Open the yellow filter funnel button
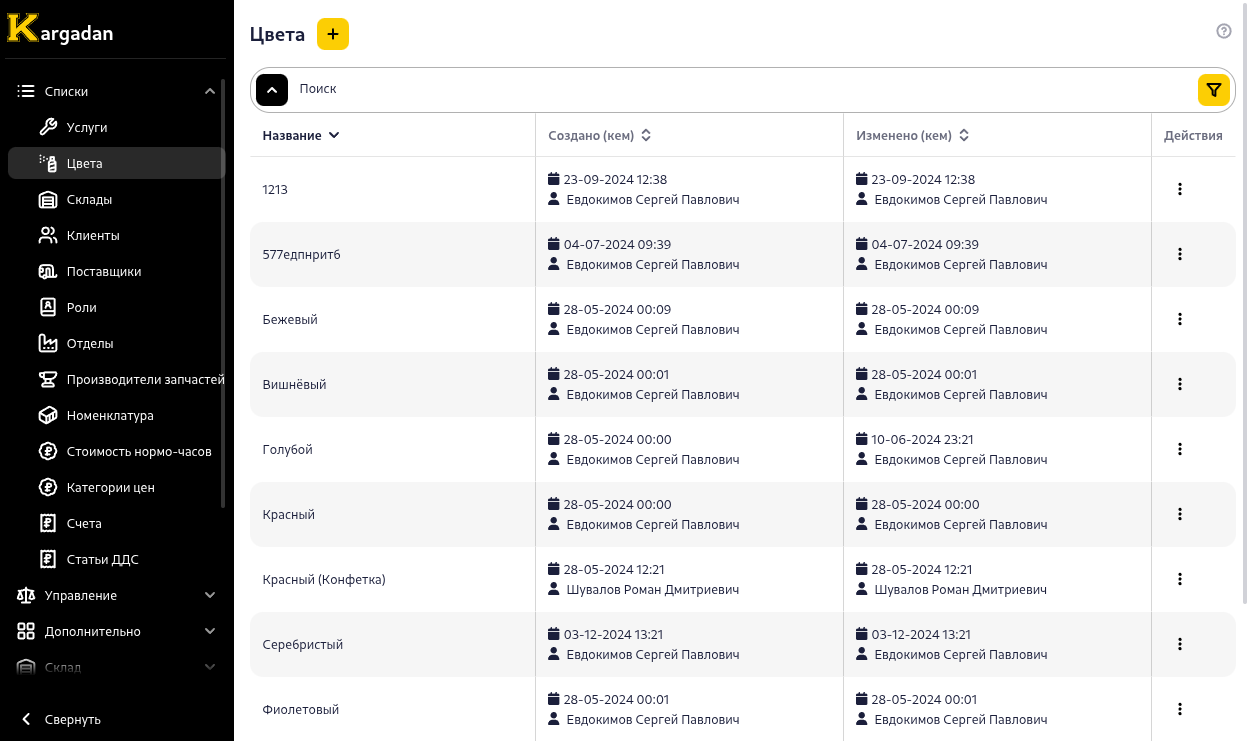 [1213, 90]
